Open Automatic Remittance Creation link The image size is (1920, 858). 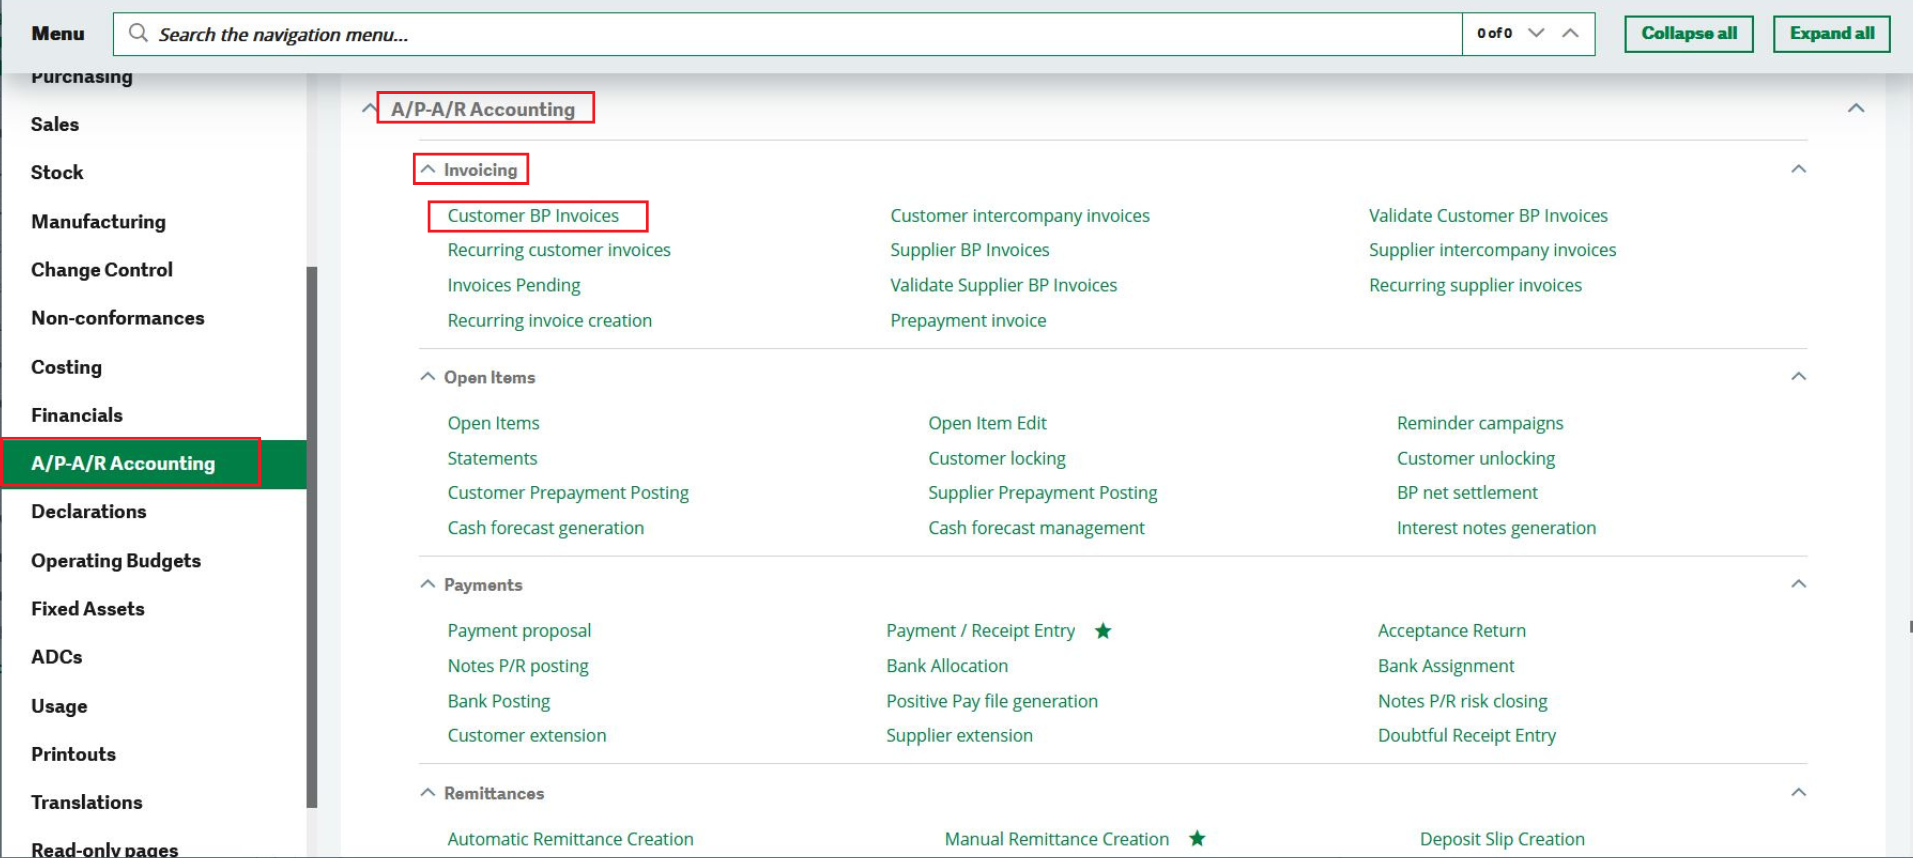(x=570, y=839)
